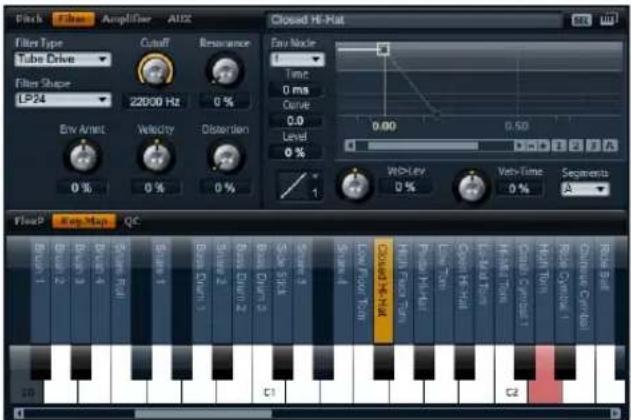Select the Side Stick key map column
Screen dimensions: 631x420
click(283, 290)
